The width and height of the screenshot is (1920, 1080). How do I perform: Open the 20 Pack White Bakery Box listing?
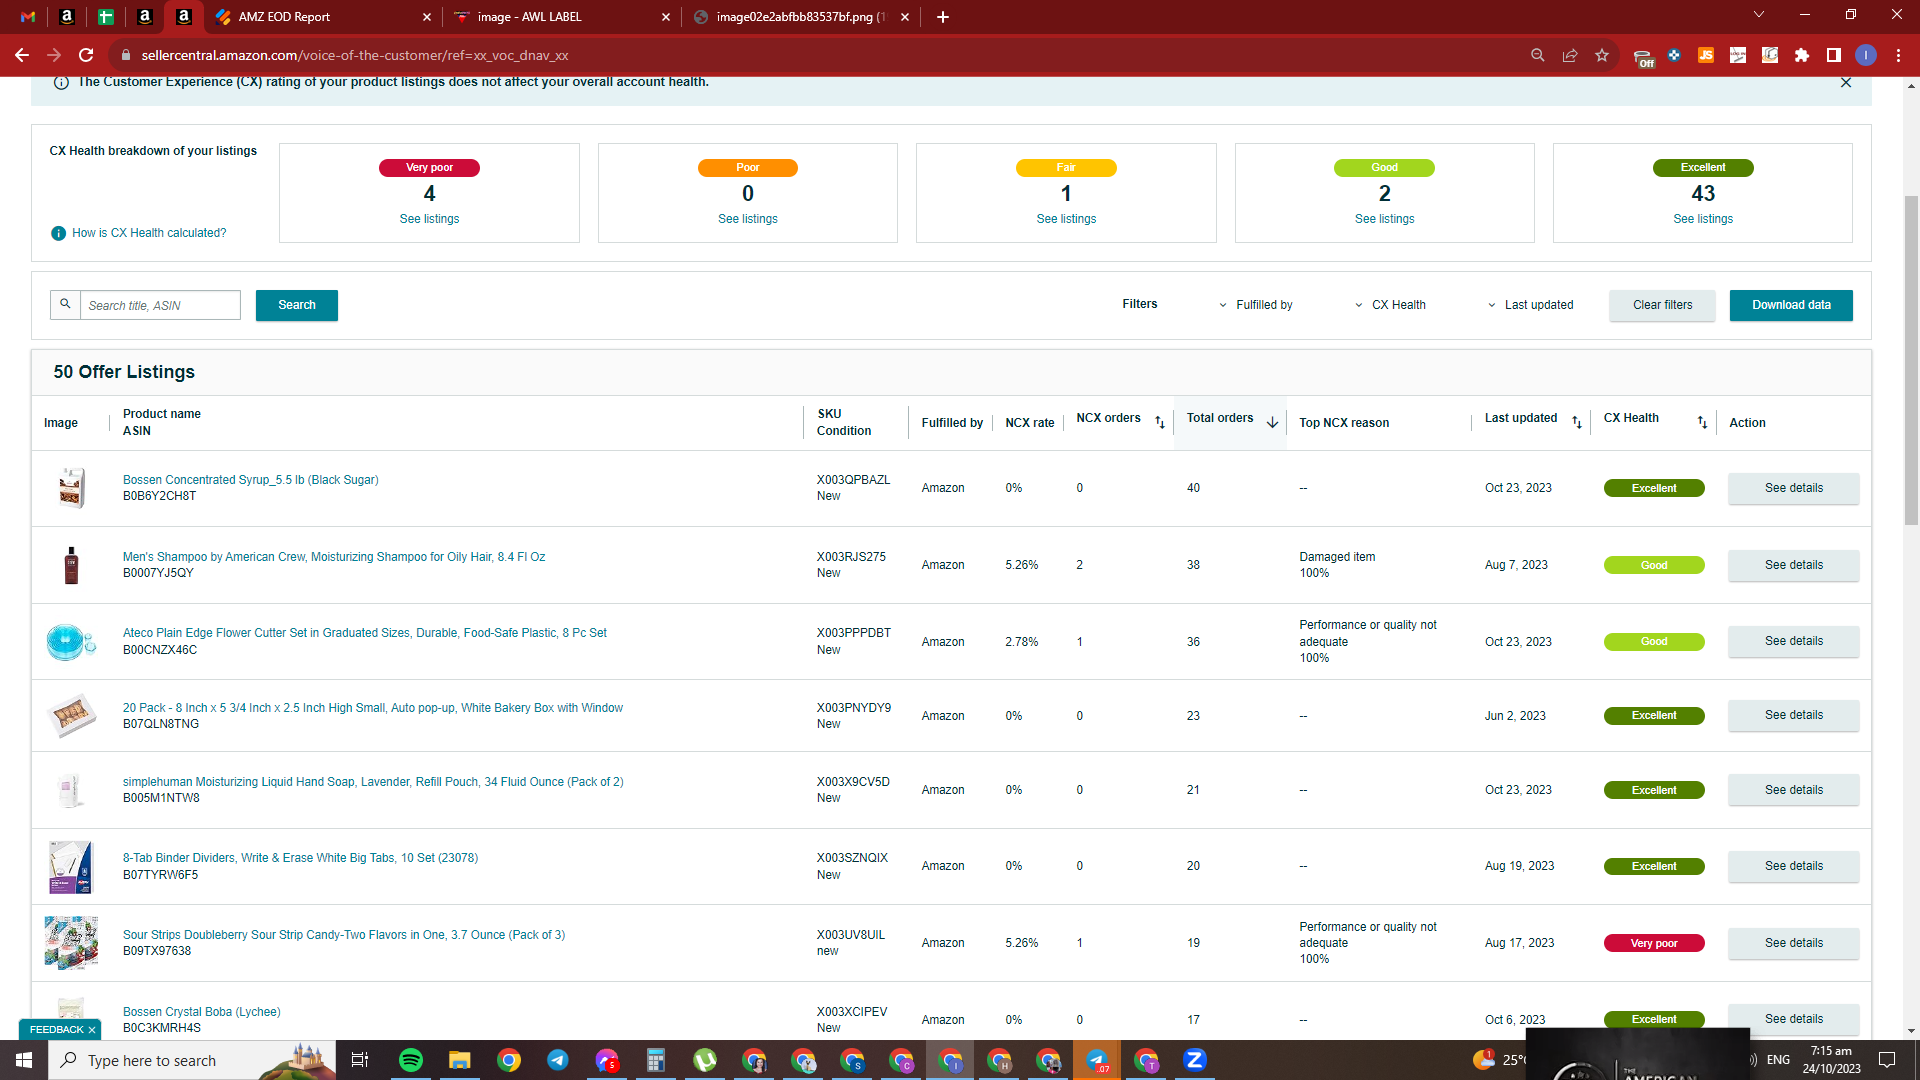373,708
